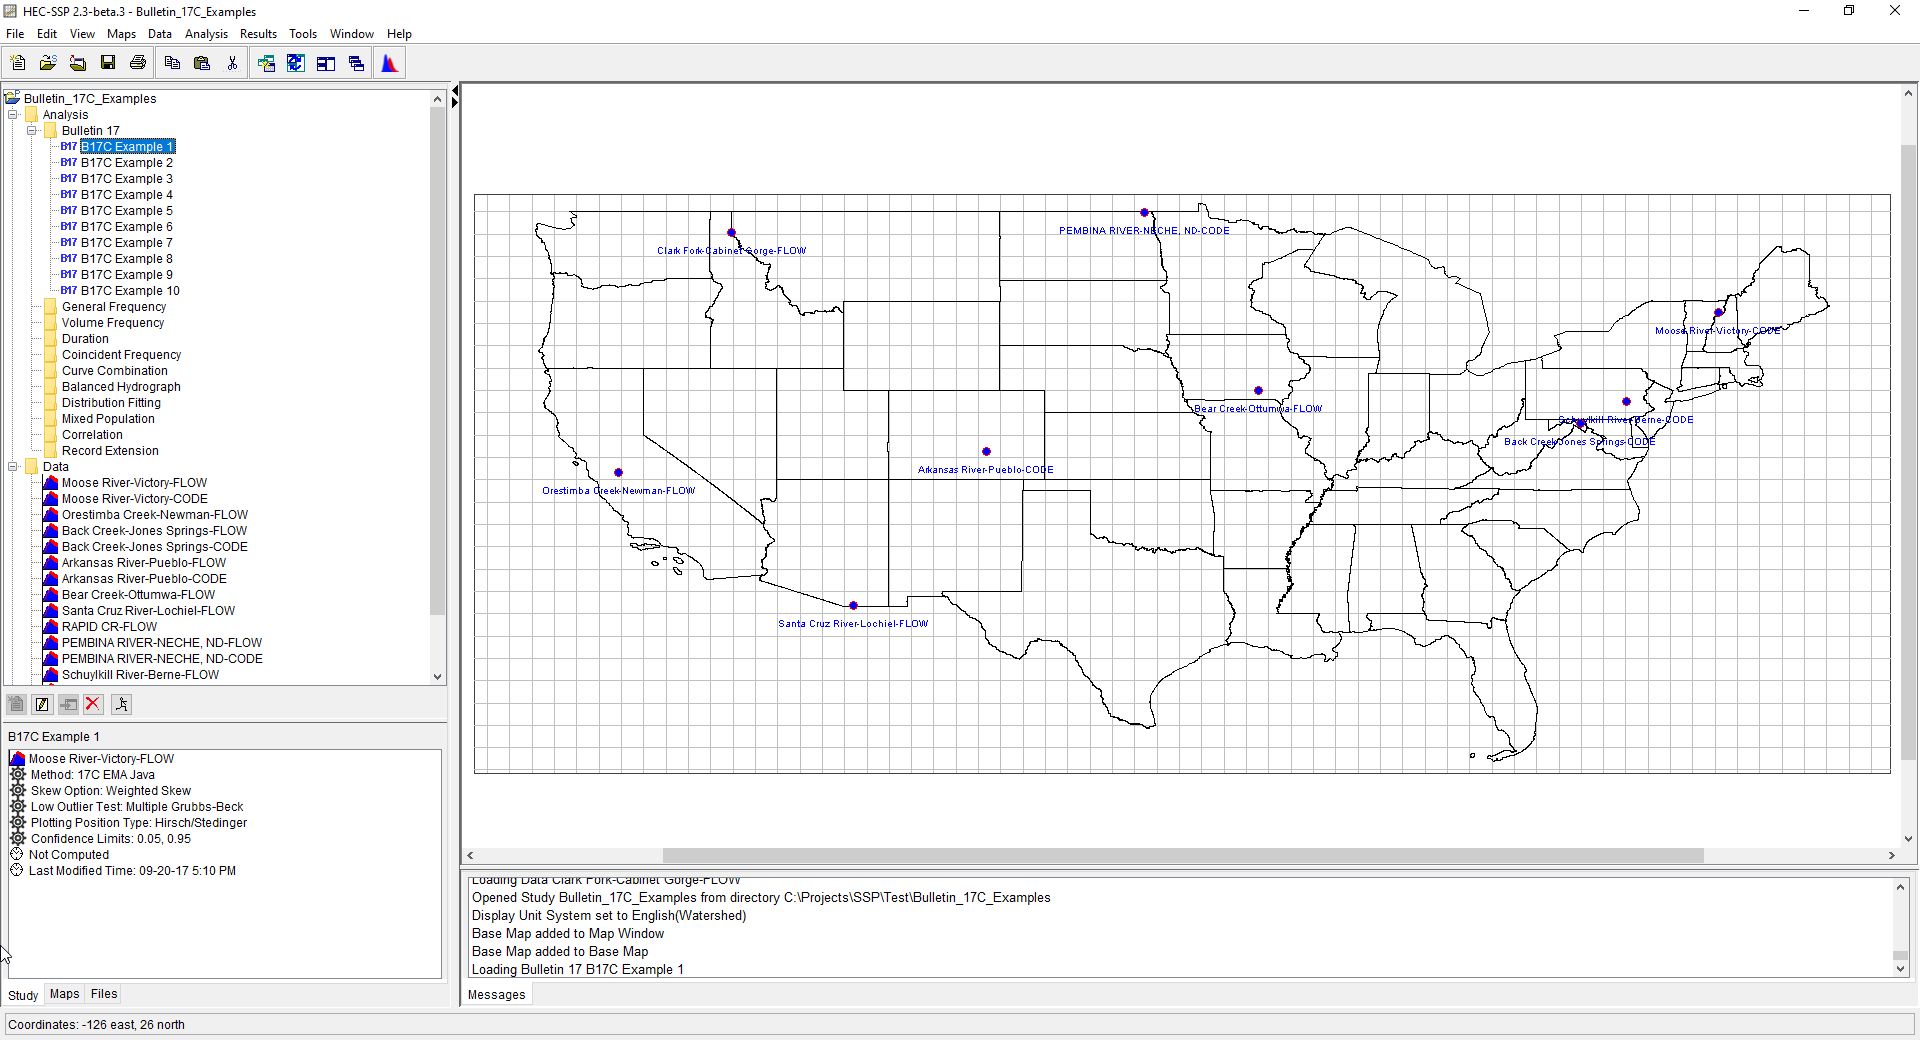
Task: Collapse the Analysis tree node
Action: tap(13, 115)
